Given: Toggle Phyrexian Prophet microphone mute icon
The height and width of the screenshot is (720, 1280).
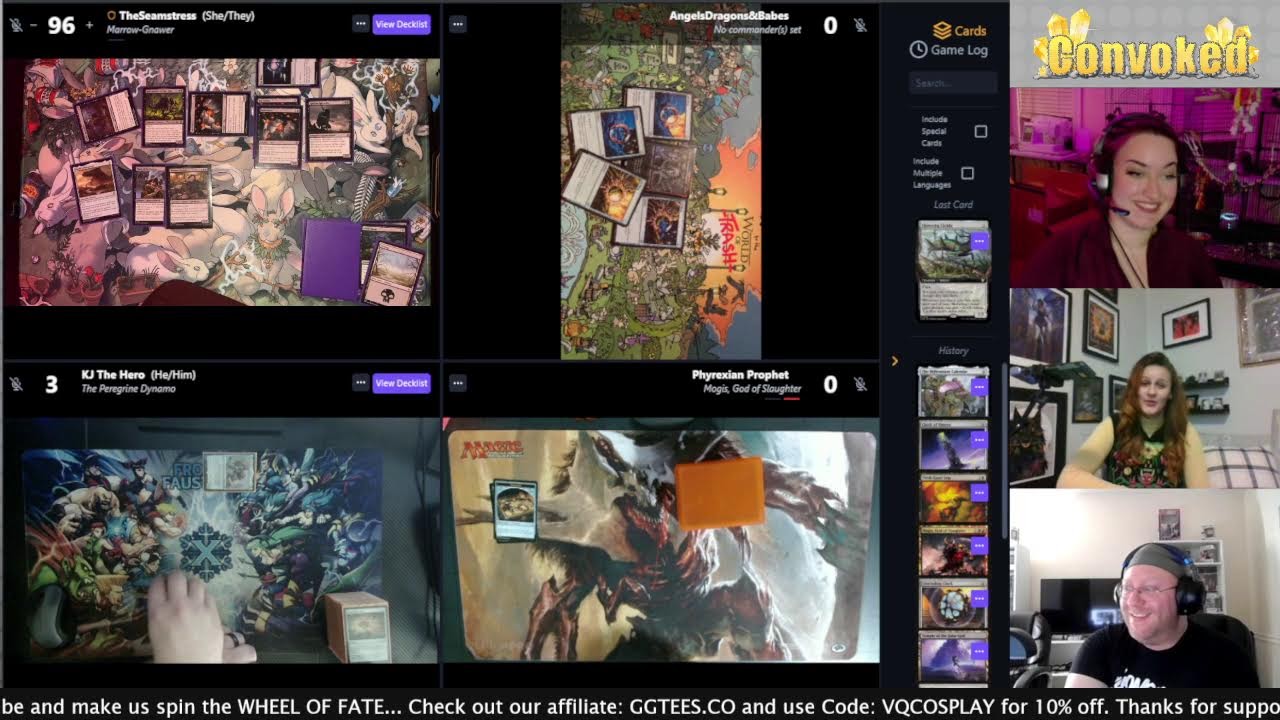Looking at the screenshot, I should coord(860,384).
